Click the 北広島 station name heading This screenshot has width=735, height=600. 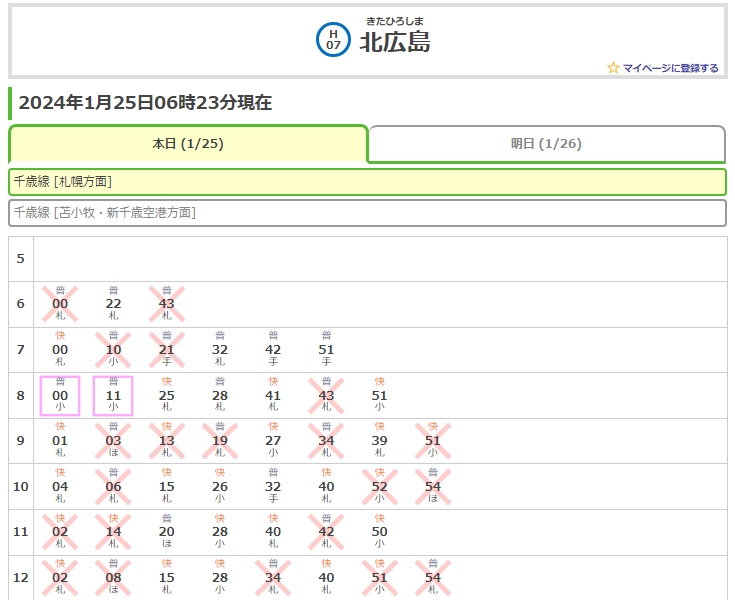395,42
